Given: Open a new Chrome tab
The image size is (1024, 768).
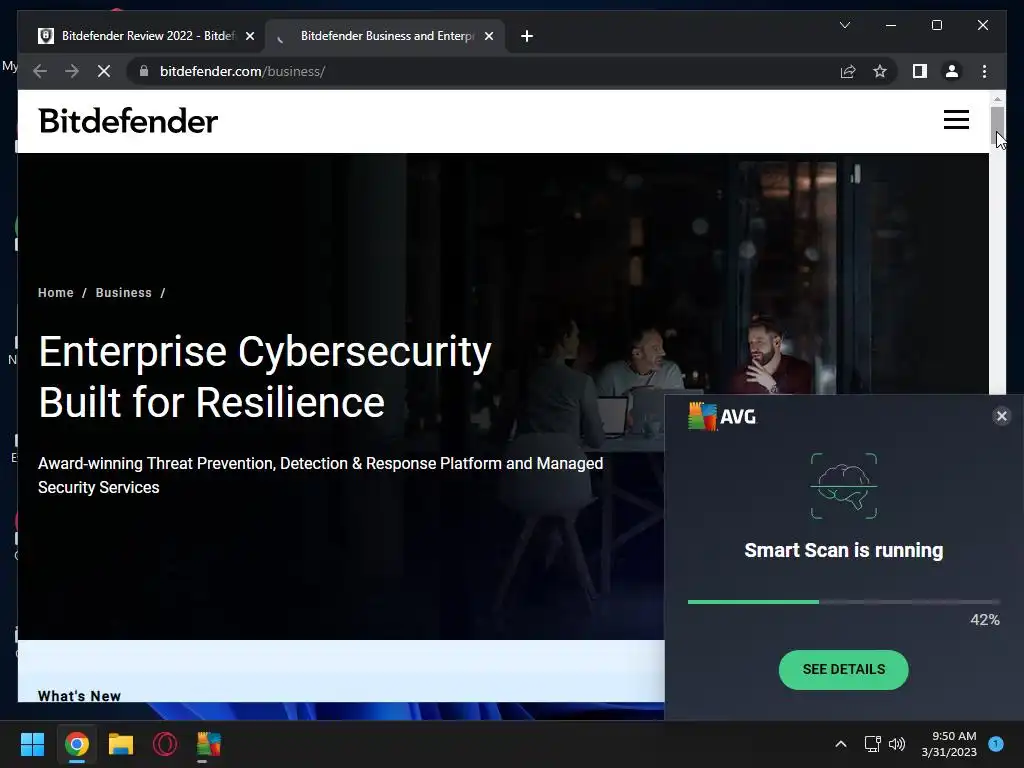Looking at the screenshot, I should point(526,36).
